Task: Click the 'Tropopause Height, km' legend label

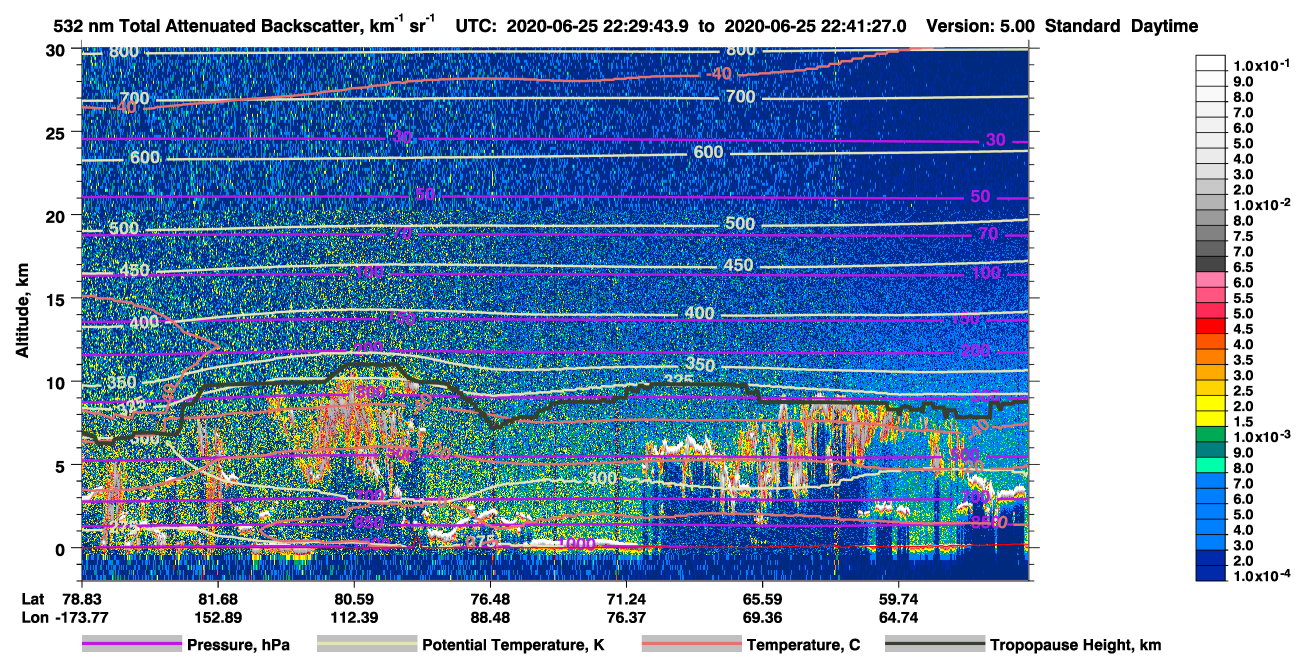Action: (1075, 645)
